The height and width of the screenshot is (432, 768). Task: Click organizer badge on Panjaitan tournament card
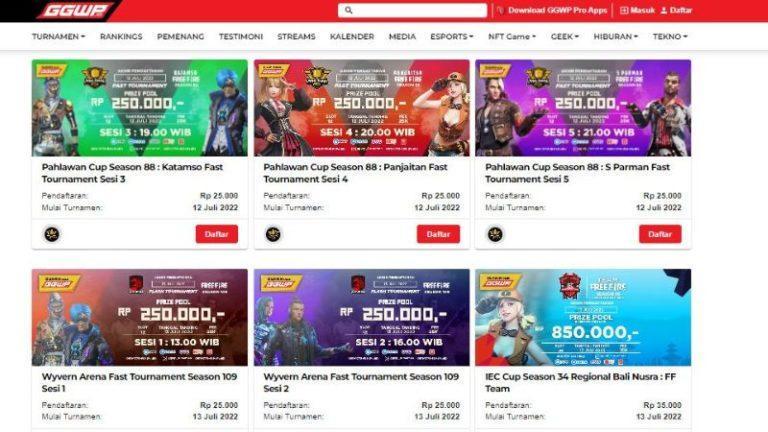click(273, 234)
